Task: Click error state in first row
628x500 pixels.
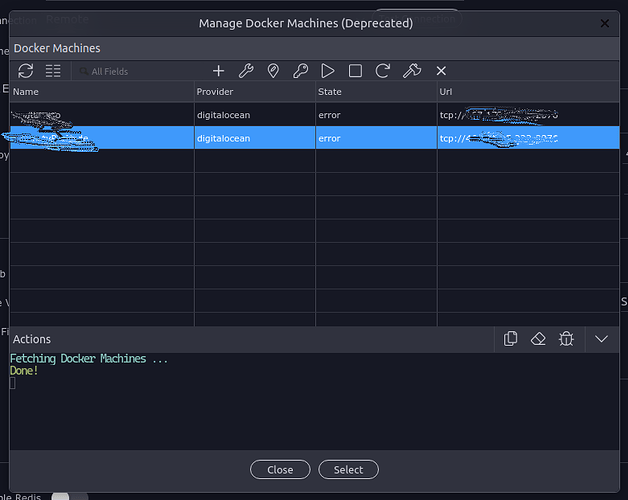Action: [376, 115]
